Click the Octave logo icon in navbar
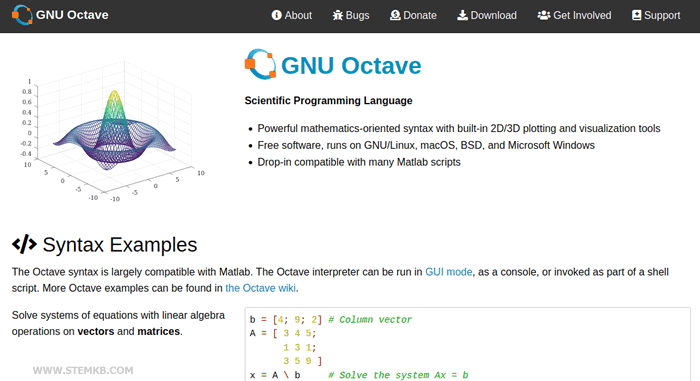 click(x=22, y=15)
